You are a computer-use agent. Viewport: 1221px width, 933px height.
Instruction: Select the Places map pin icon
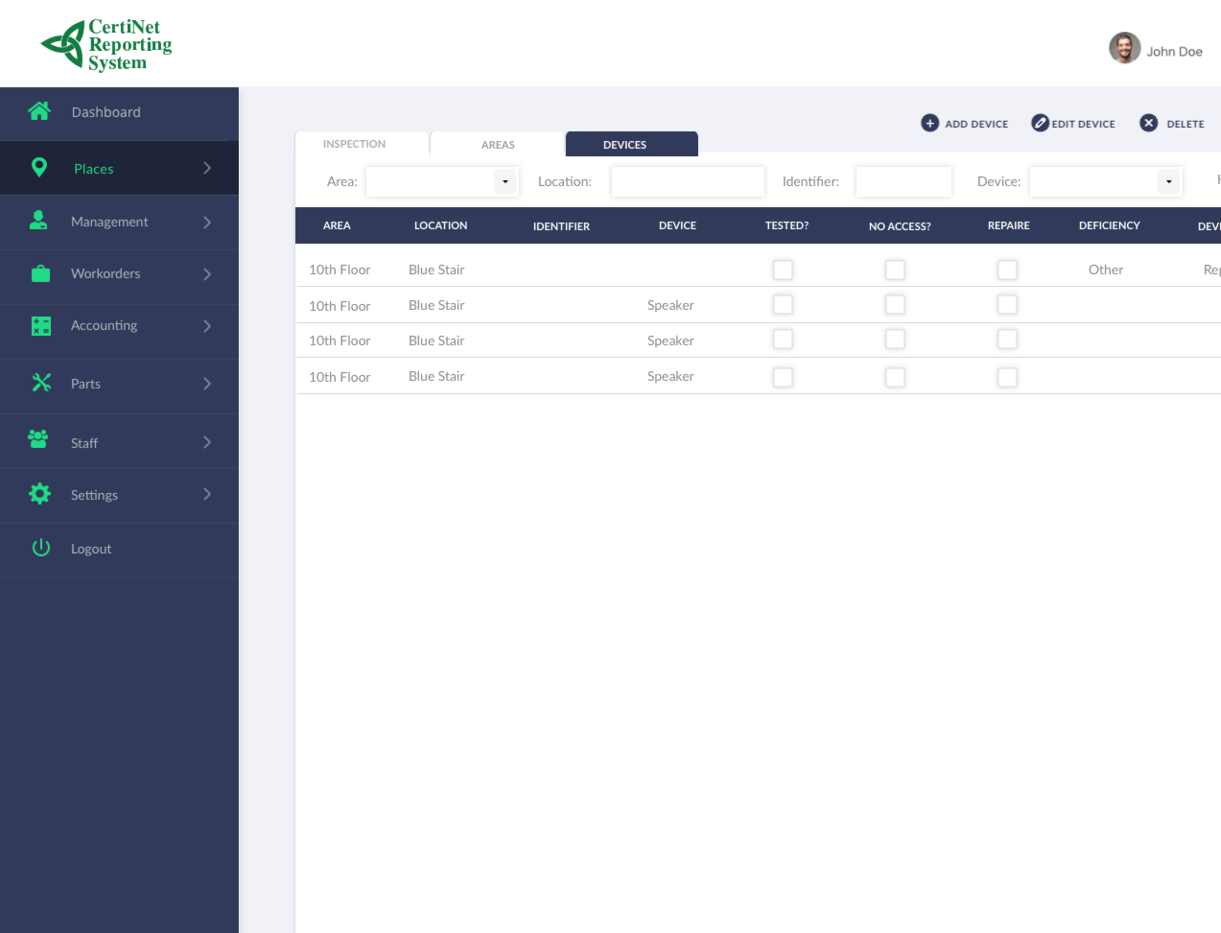coord(39,166)
